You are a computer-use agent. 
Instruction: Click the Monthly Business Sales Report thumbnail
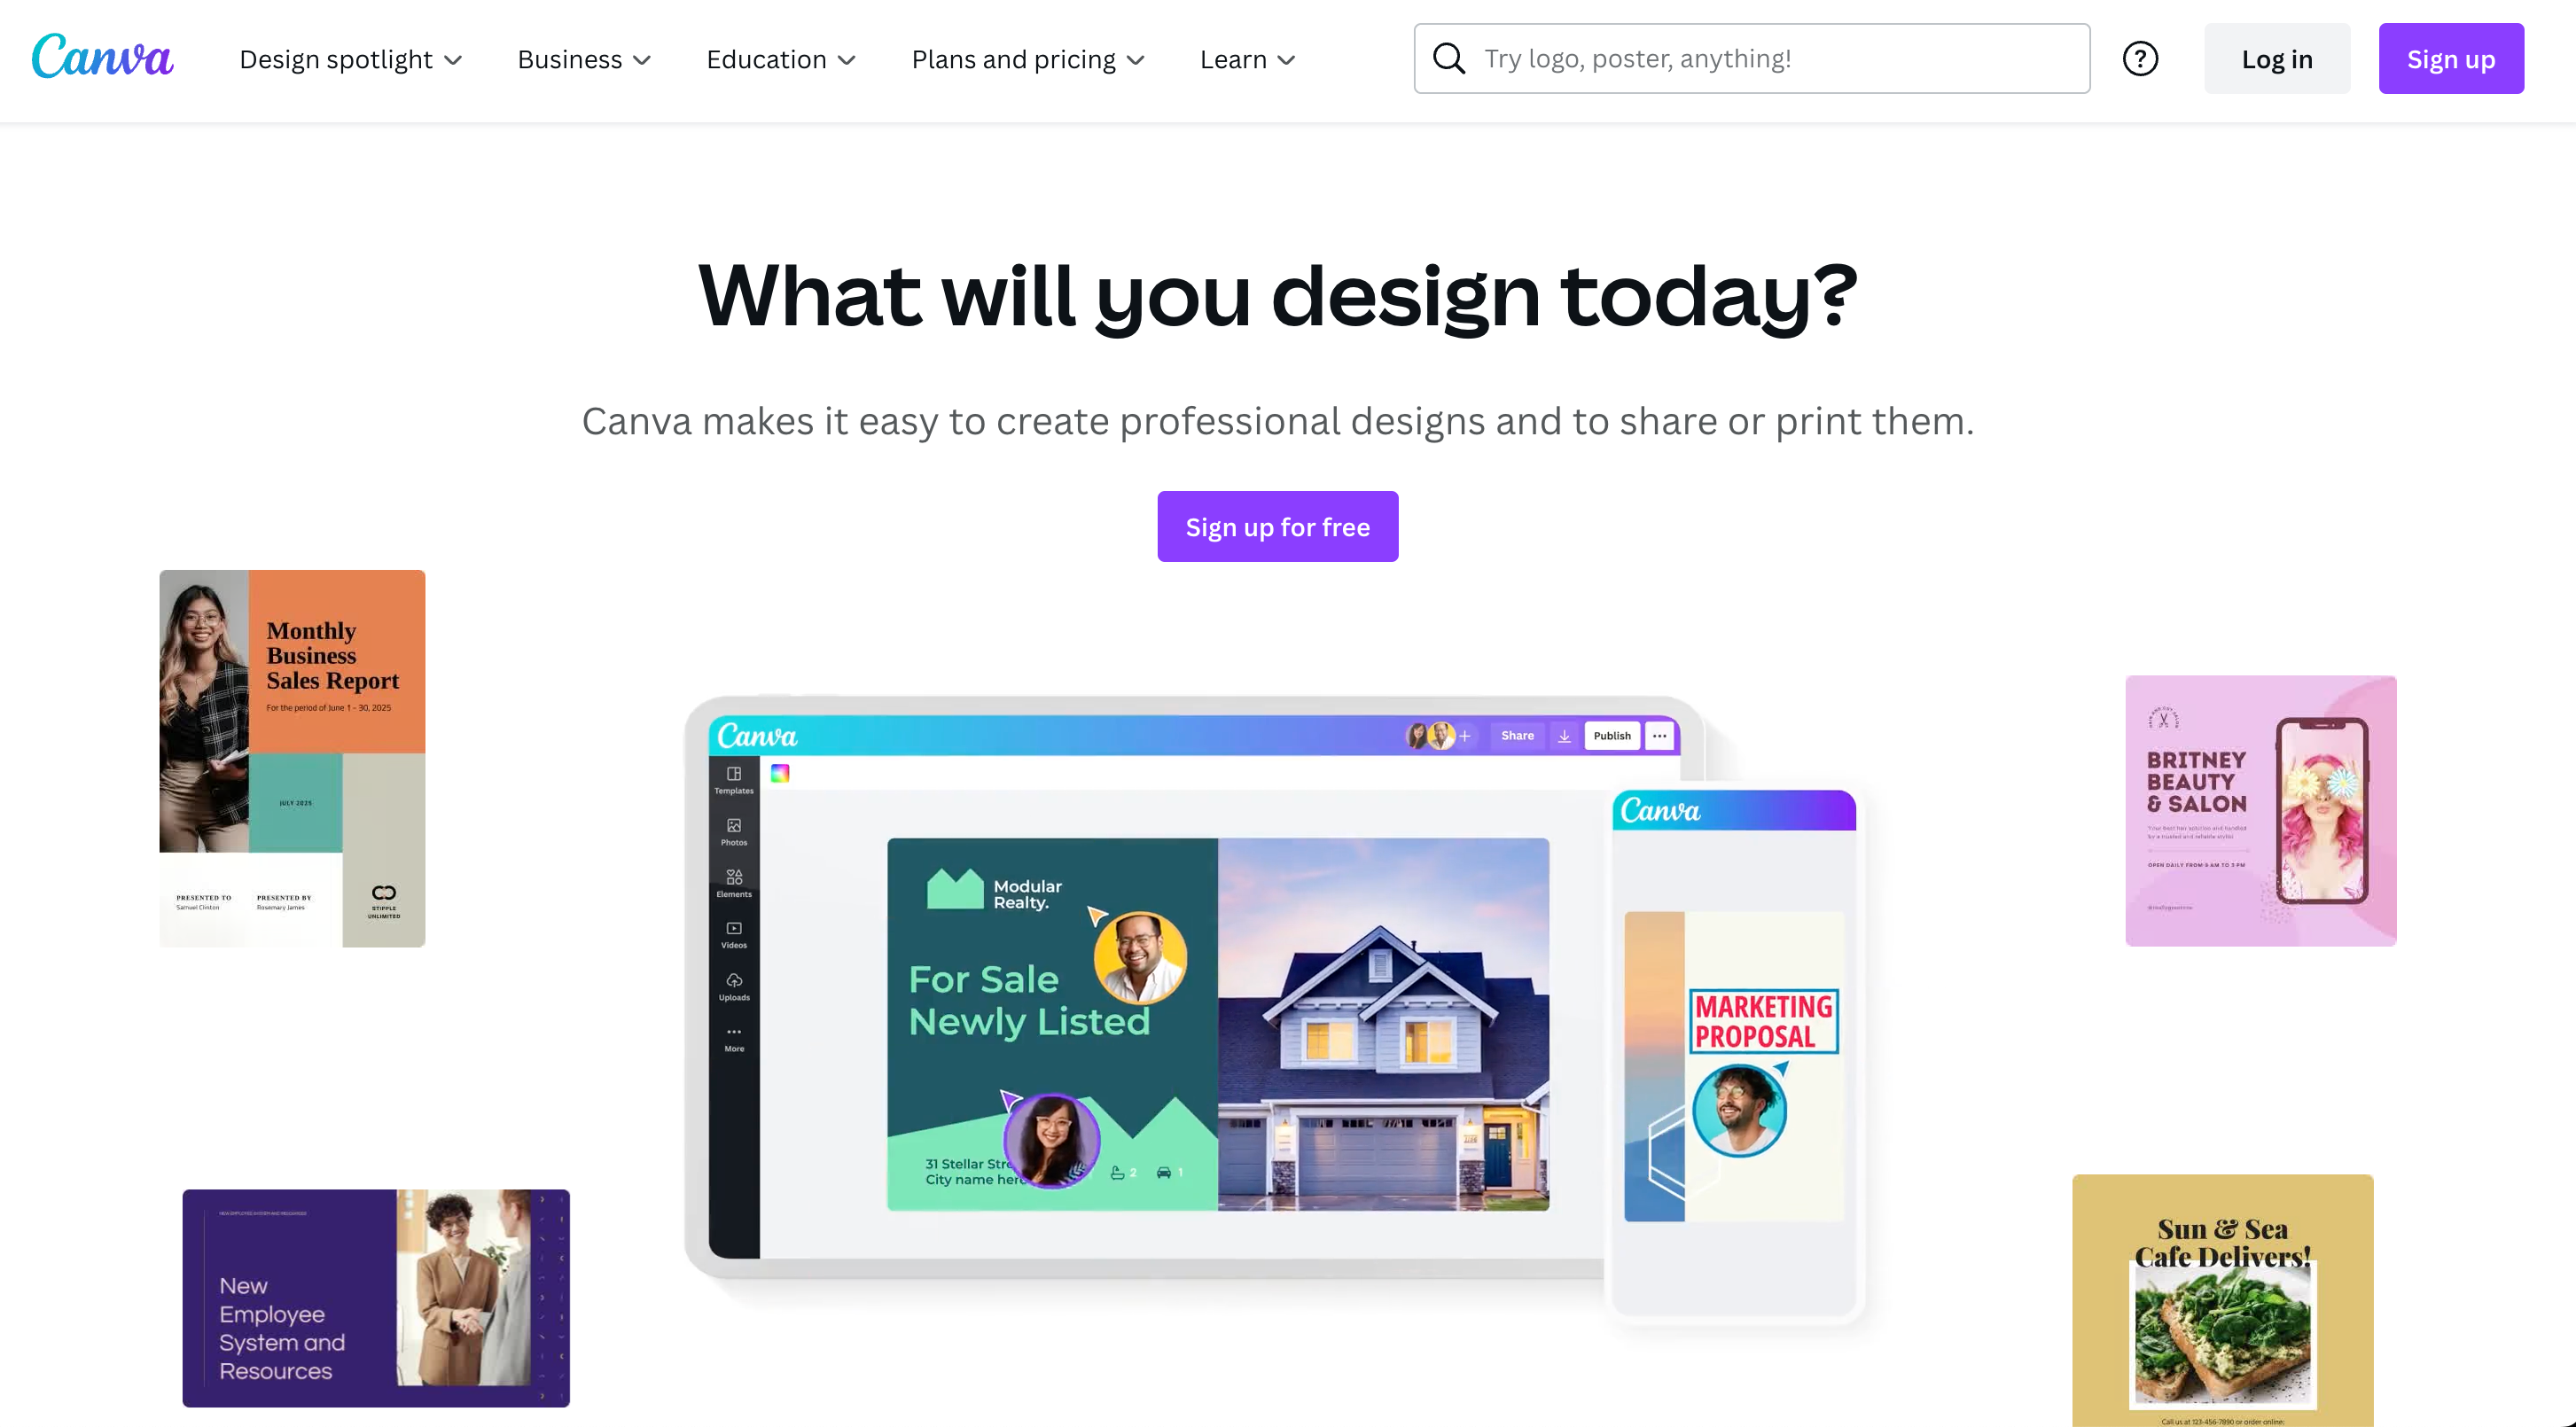(x=292, y=758)
